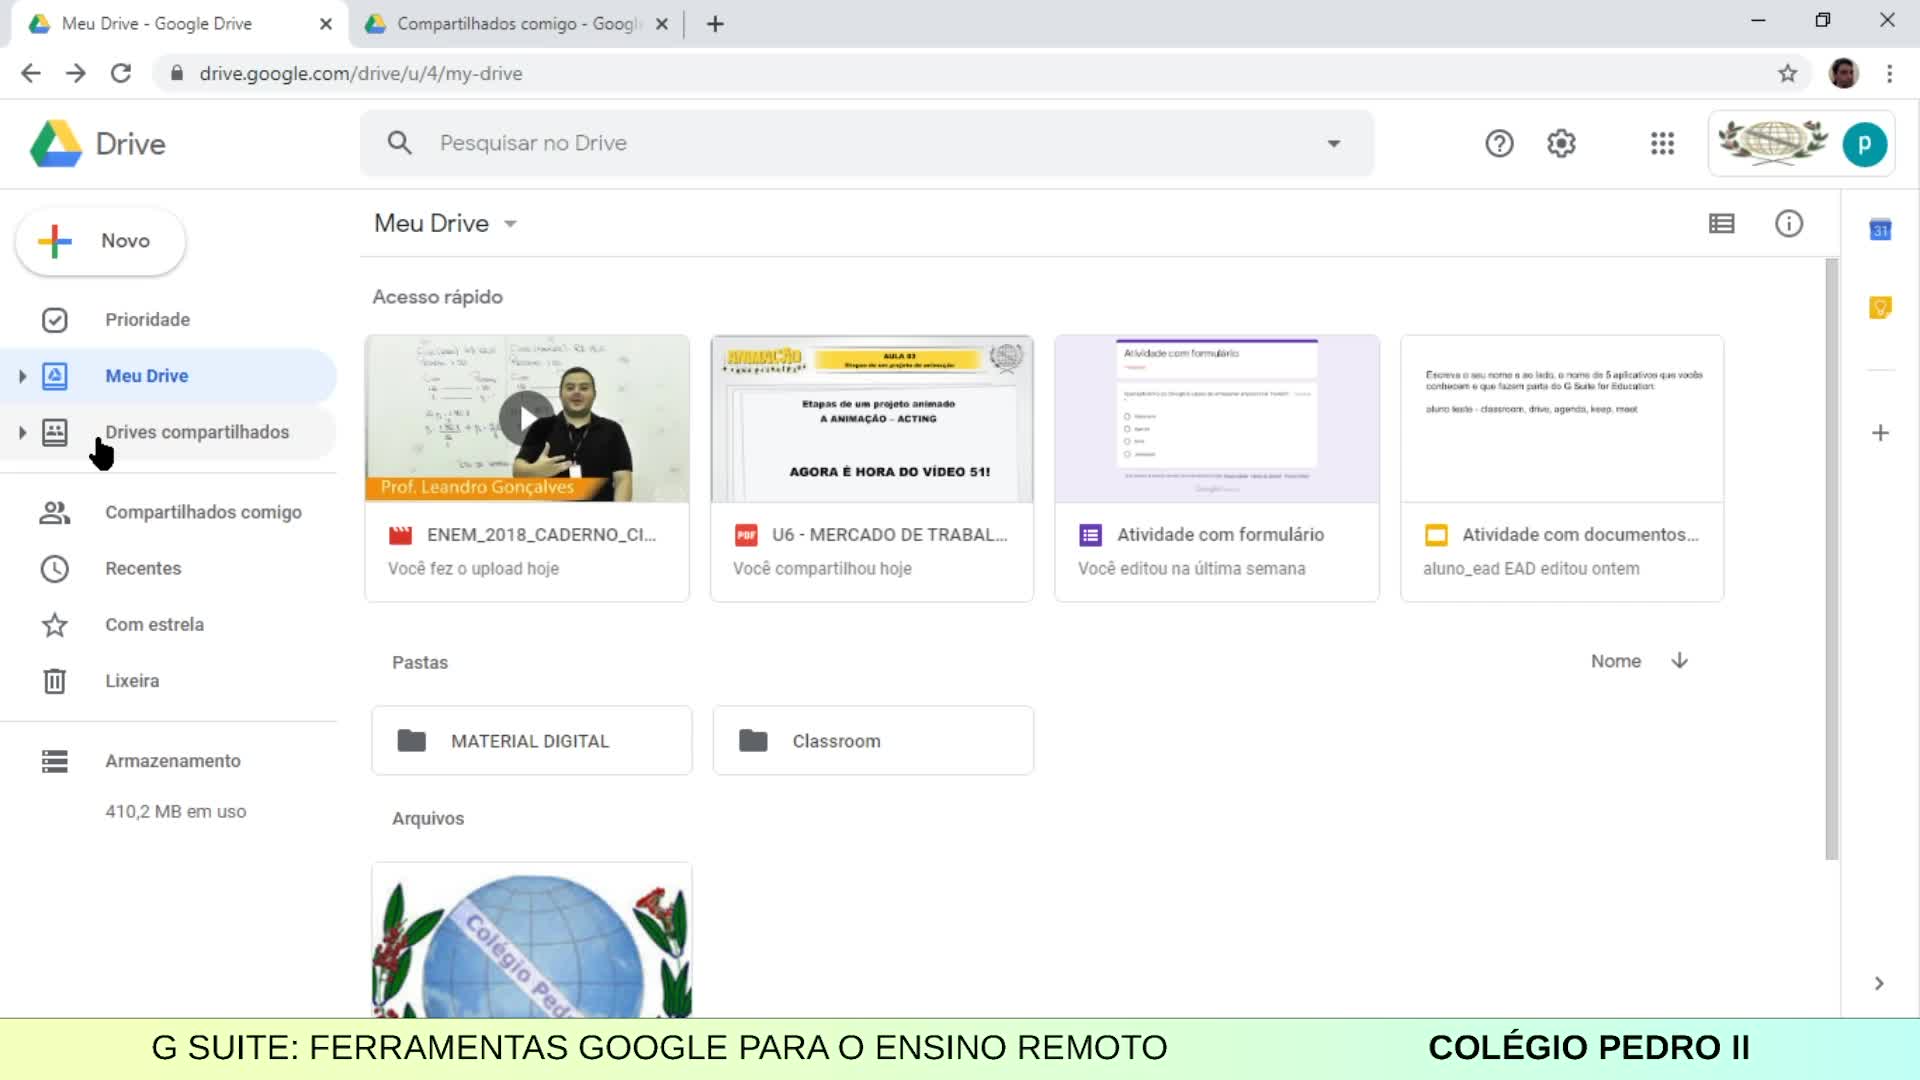The height and width of the screenshot is (1080, 1920).
Task: Expand the Drives compartilhados tree arrow
Action: click(22, 432)
